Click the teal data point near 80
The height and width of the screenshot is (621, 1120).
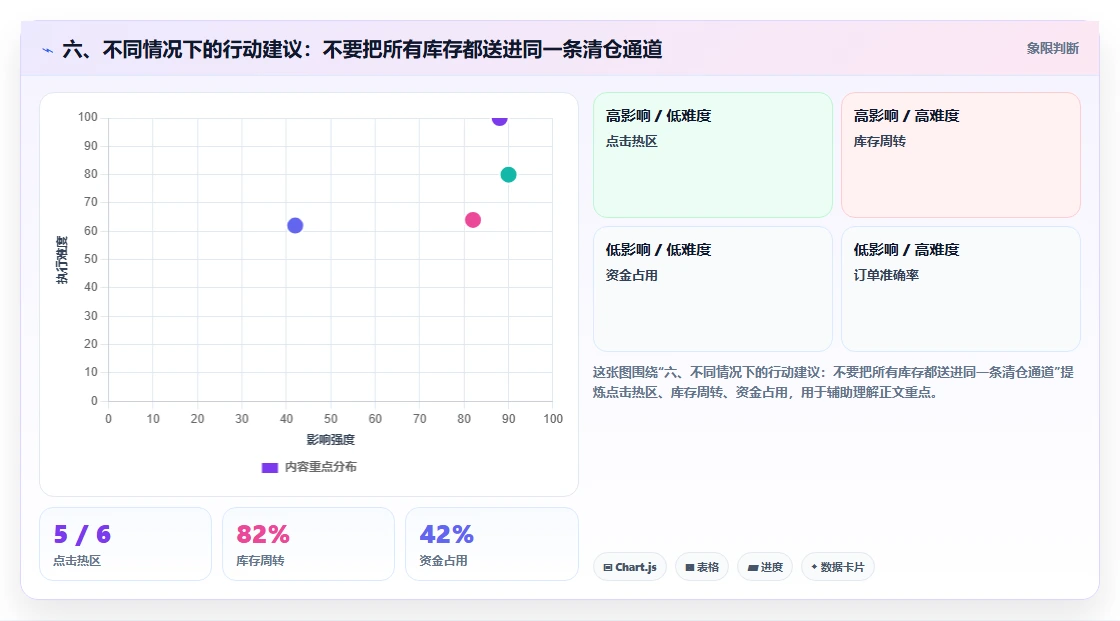pos(508,174)
